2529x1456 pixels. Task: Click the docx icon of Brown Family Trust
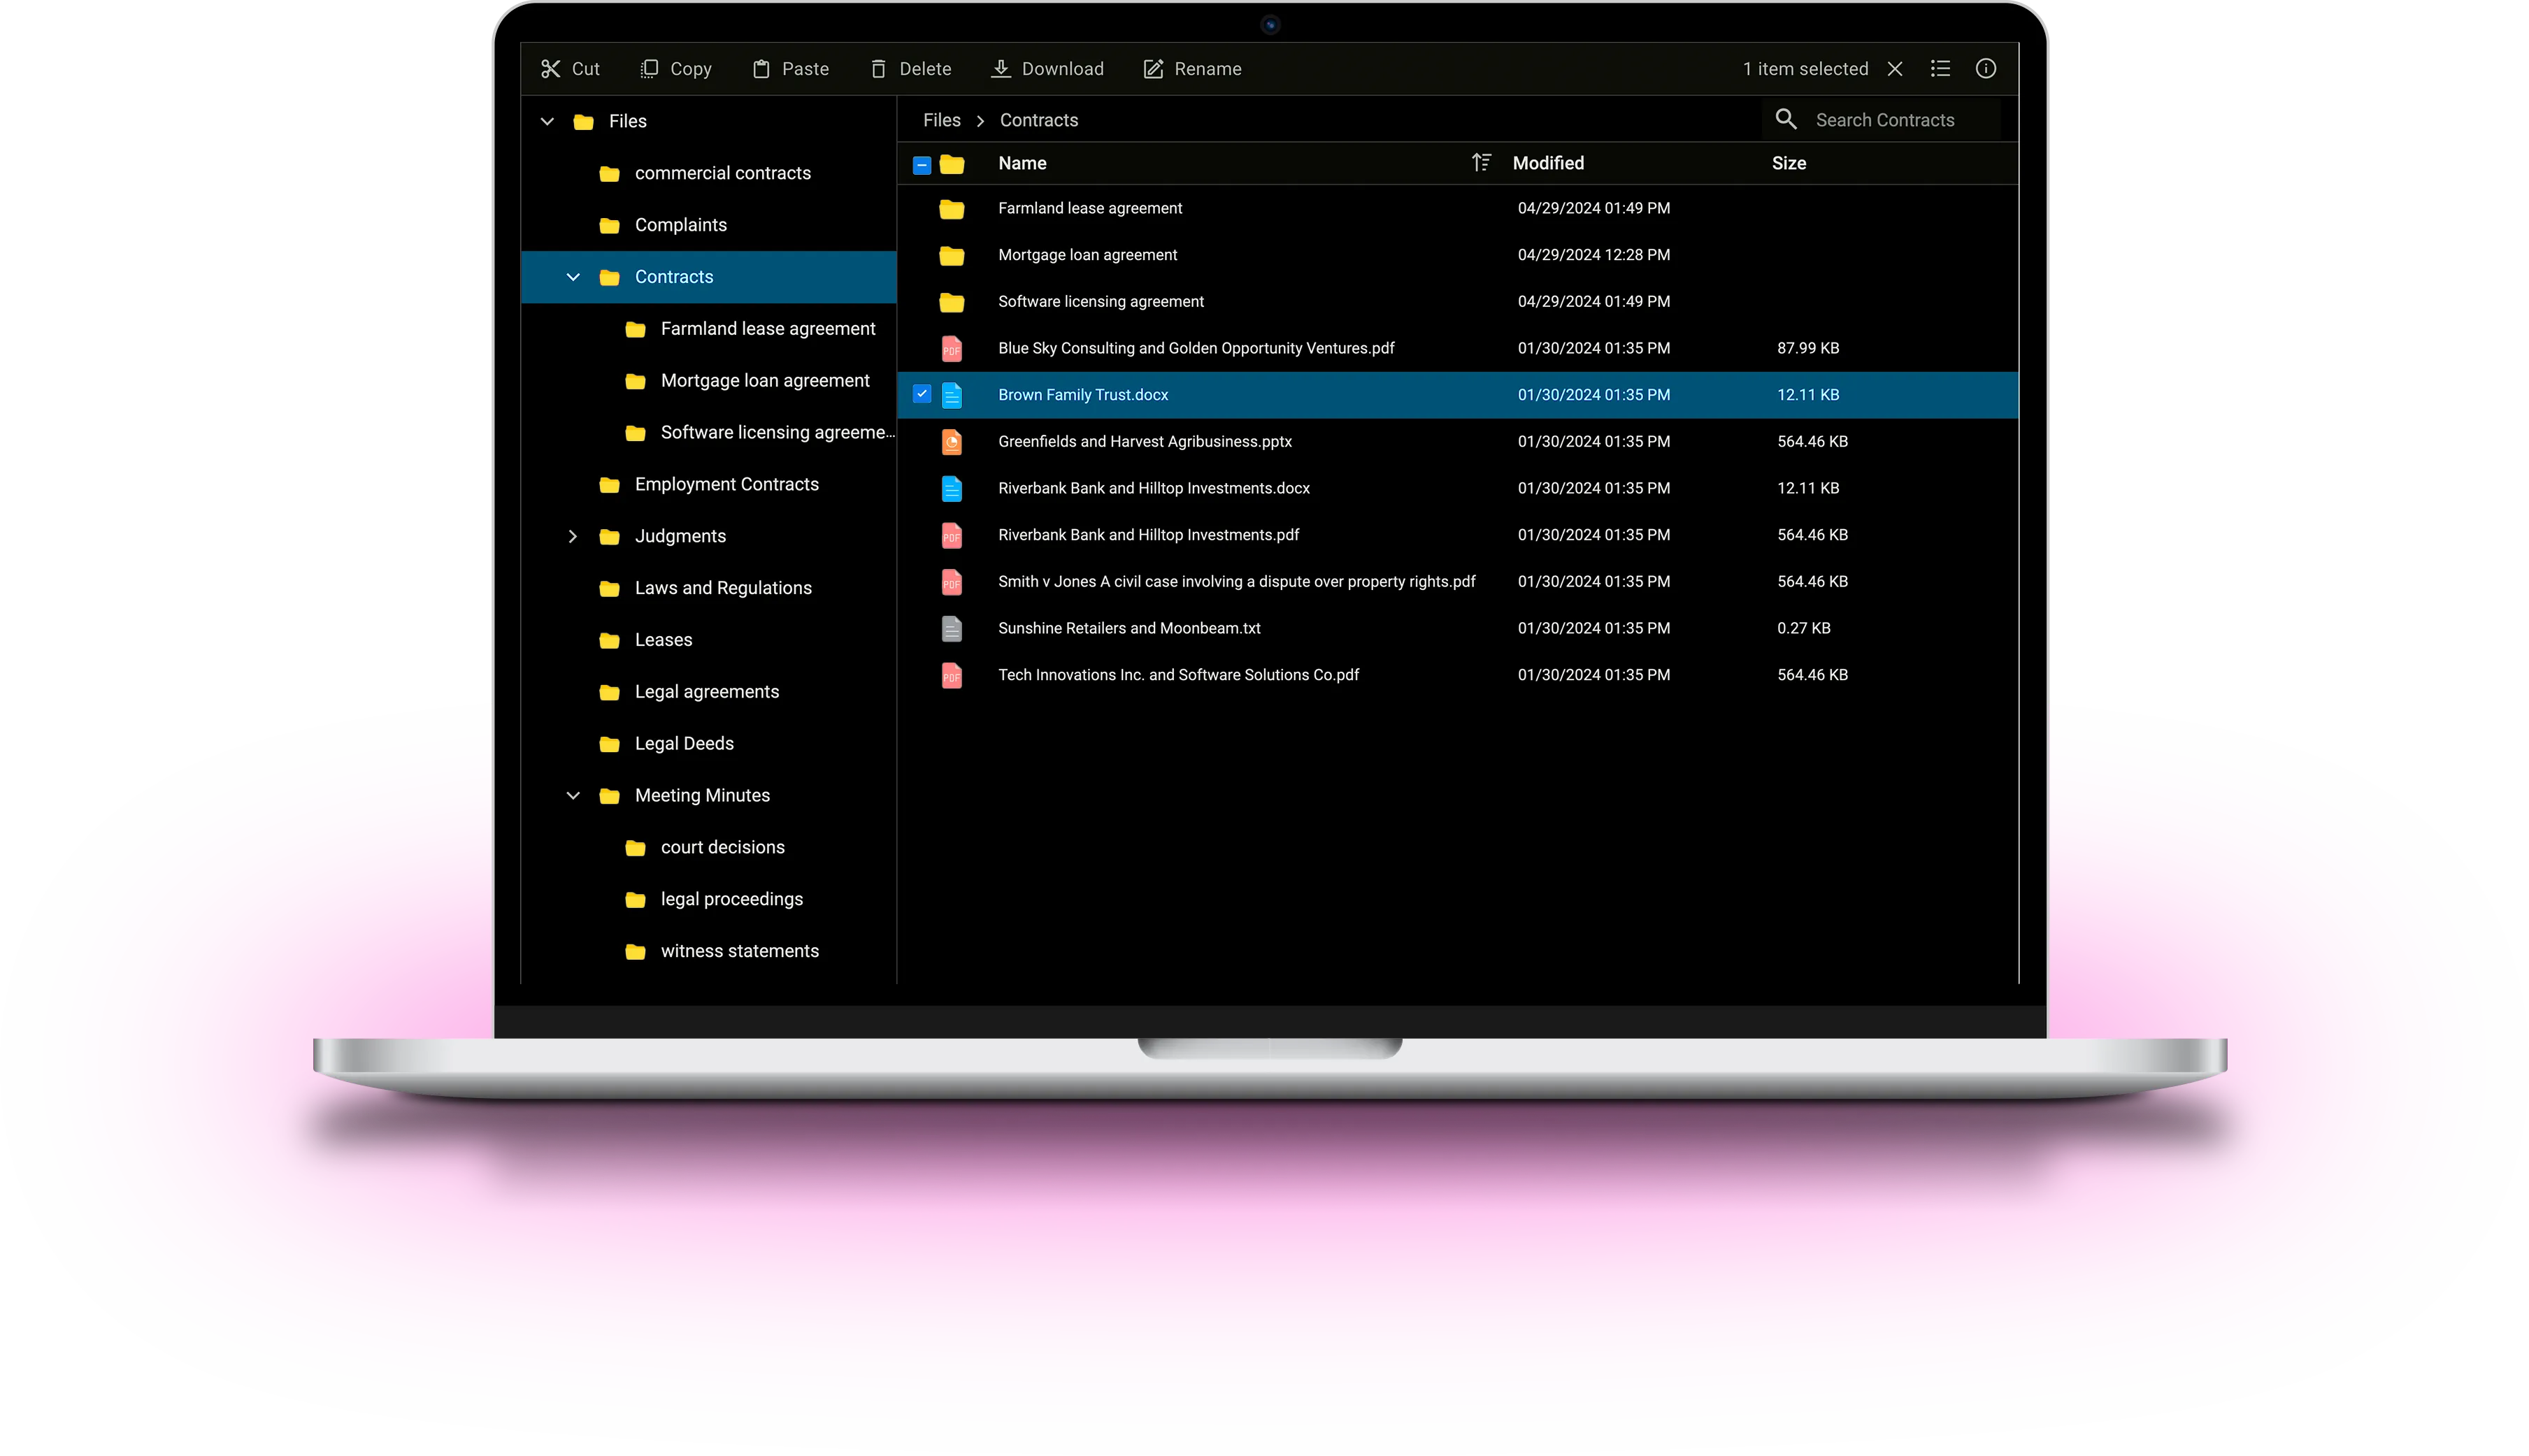(x=952, y=395)
